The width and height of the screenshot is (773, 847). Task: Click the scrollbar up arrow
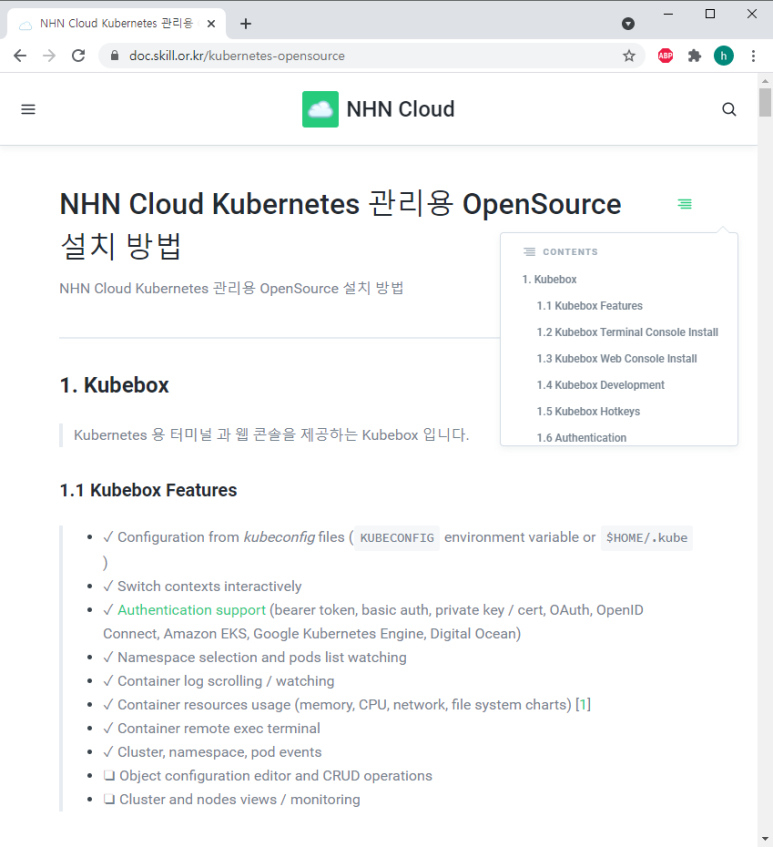[764, 81]
